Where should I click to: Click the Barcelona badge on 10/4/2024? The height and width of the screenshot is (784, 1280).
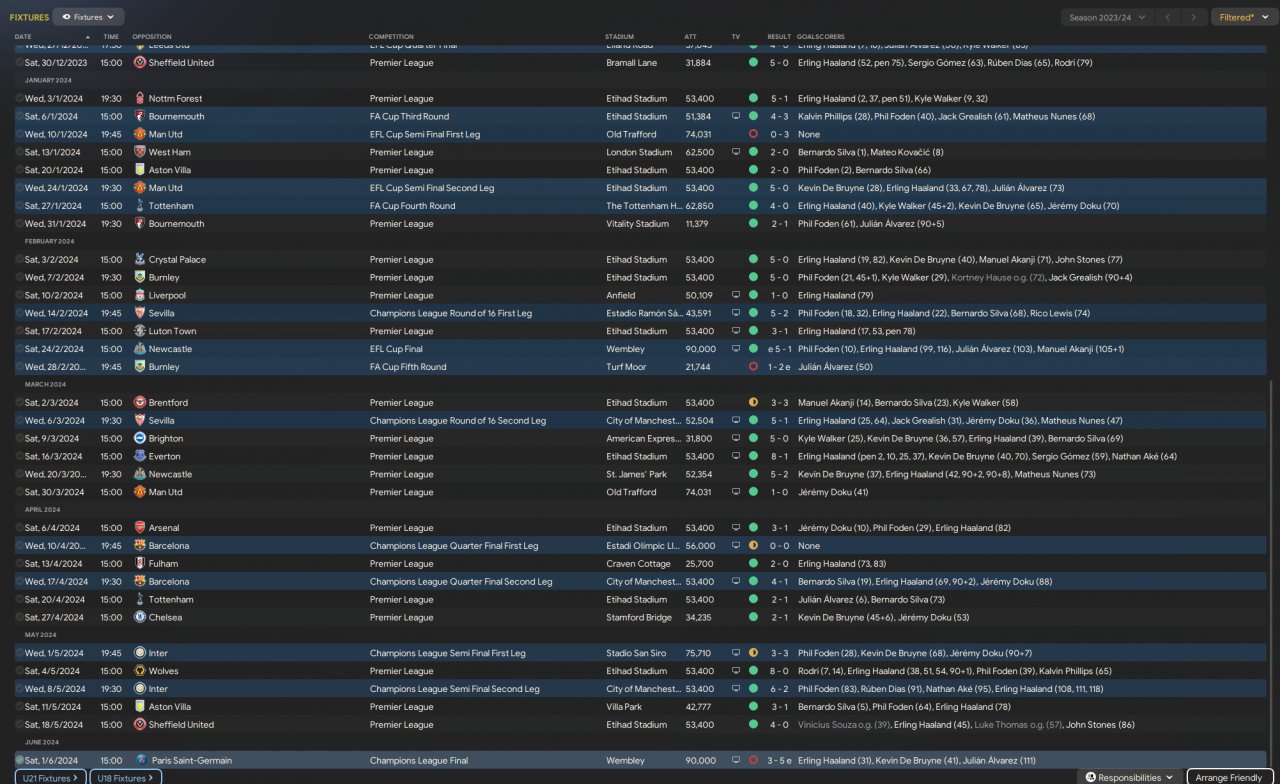click(140, 546)
